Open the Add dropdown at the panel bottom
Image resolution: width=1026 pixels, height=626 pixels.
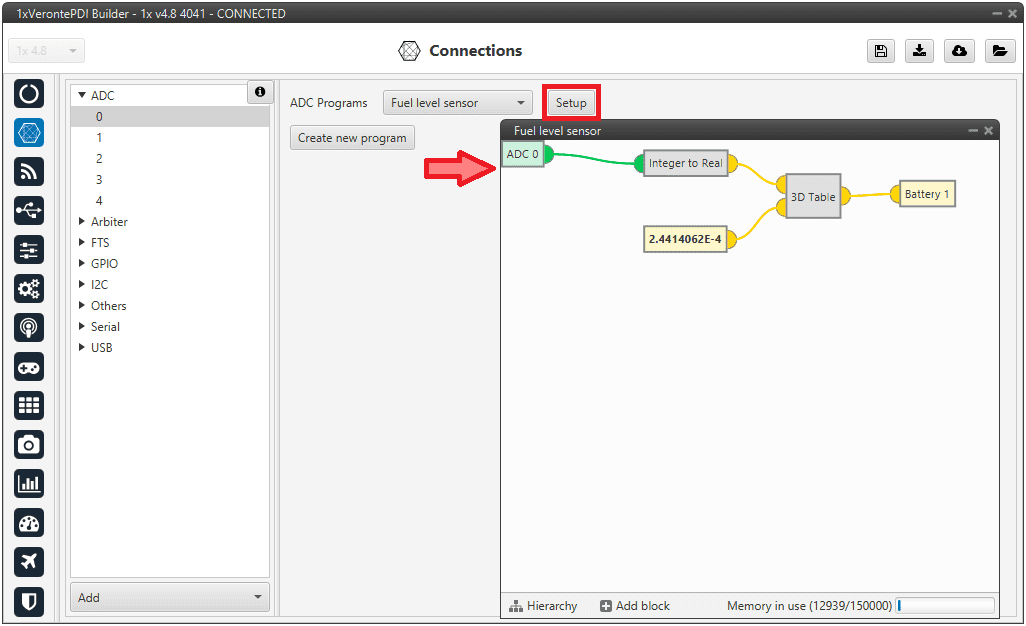[x=169, y=597]
